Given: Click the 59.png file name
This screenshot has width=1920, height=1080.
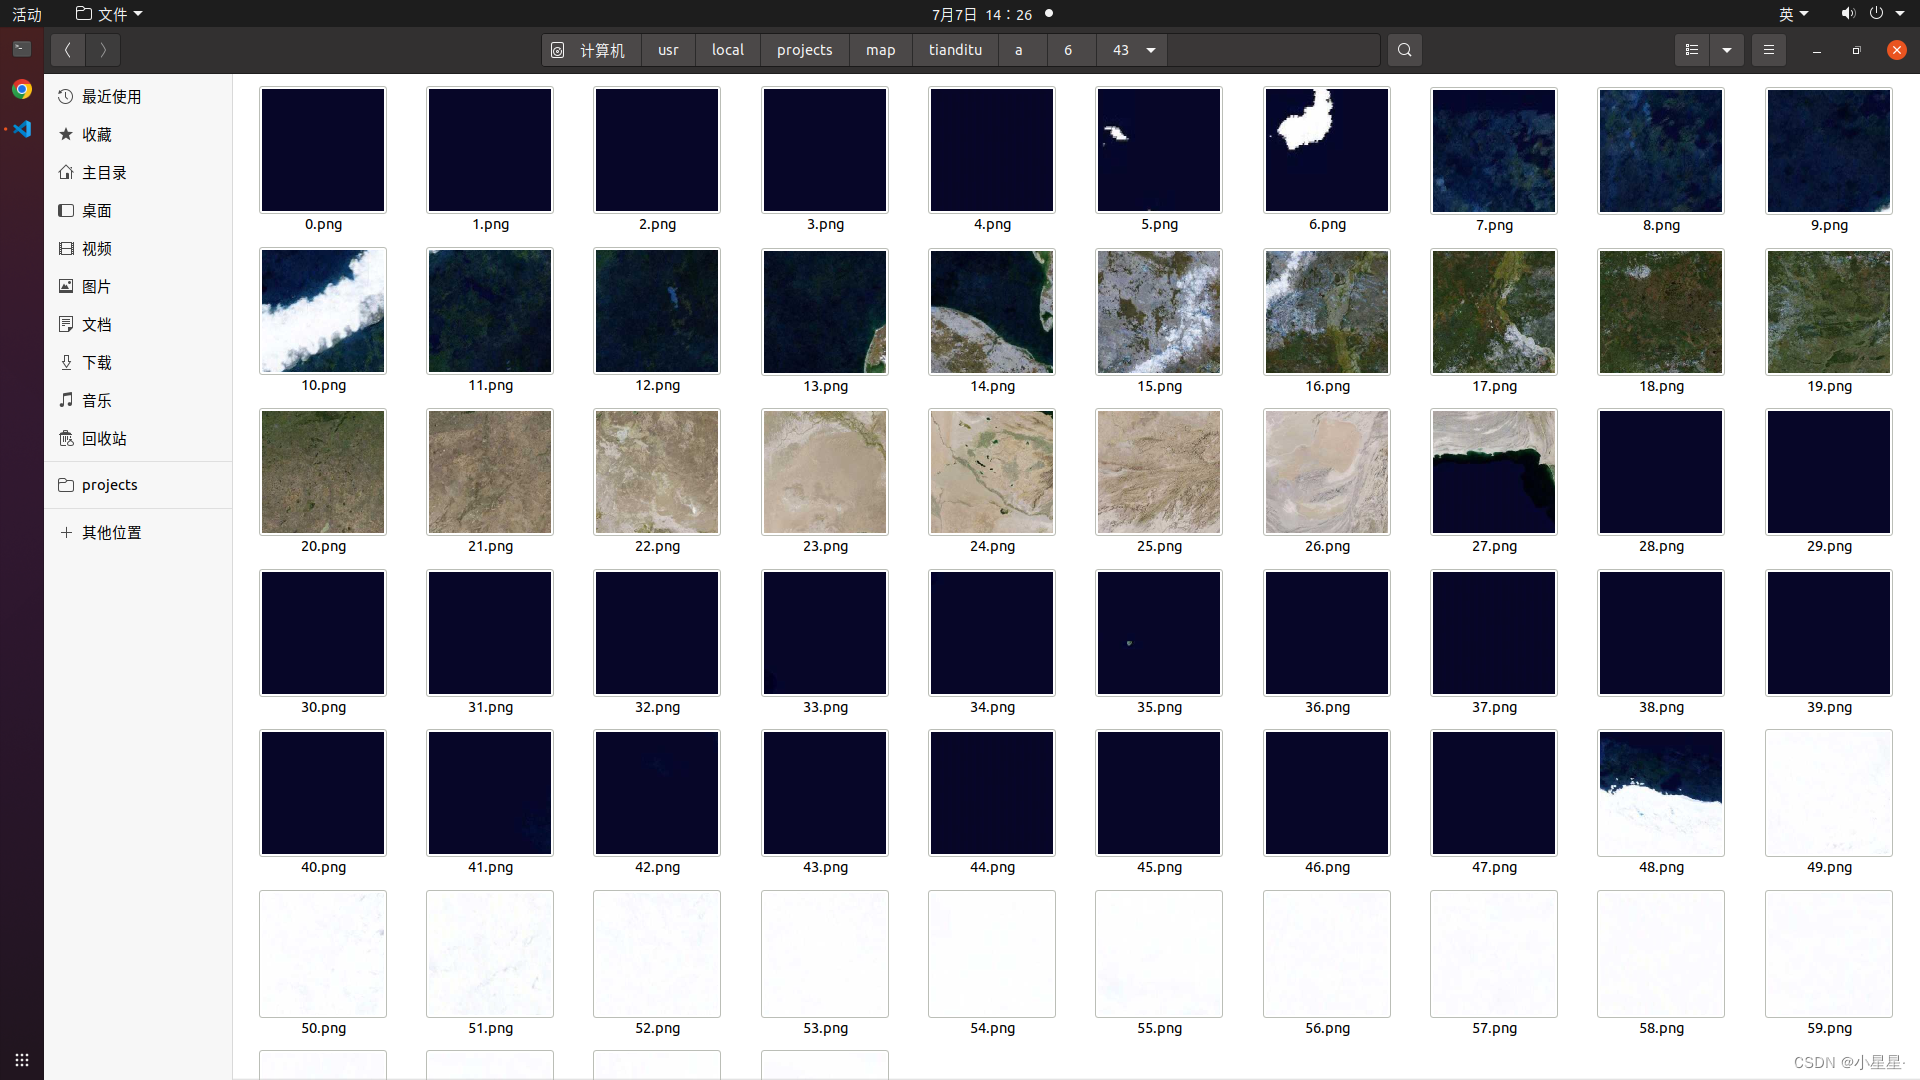Looking at the screenshot, I should (x=1829, y=1028).
